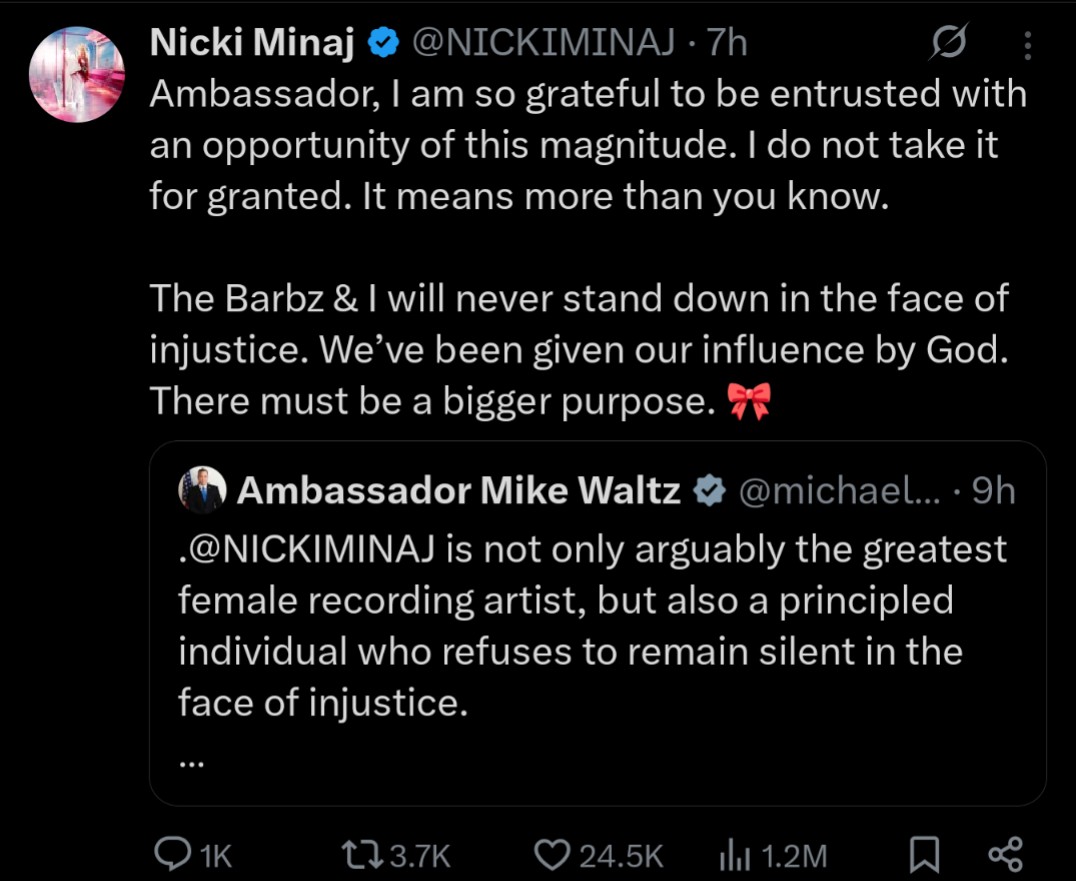Click the 7h timestamp
1076x881 pixels.
coord(727,43)
